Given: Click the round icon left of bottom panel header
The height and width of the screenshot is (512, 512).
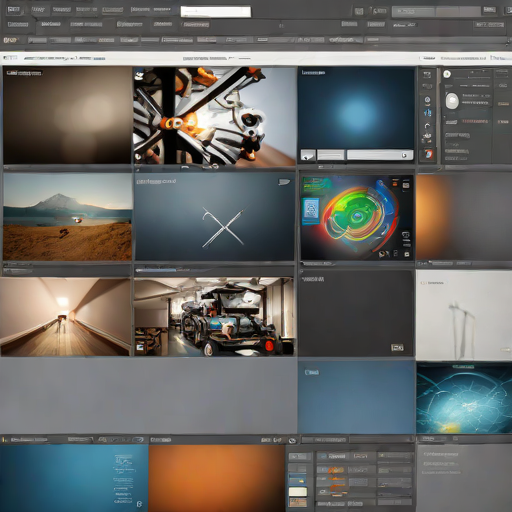Looking at the screenshot, I should pyautogui.click(x=292, y=441).
